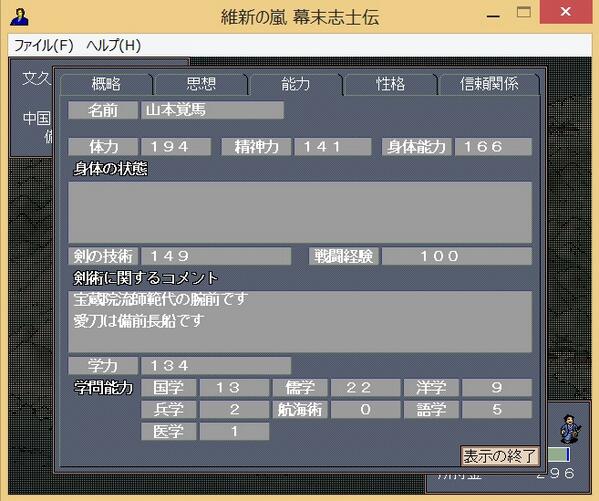The image size is (599, 501).
Task: Click the 296 money value in background panel
Action: pyautogui.click(x=555, y=473)
